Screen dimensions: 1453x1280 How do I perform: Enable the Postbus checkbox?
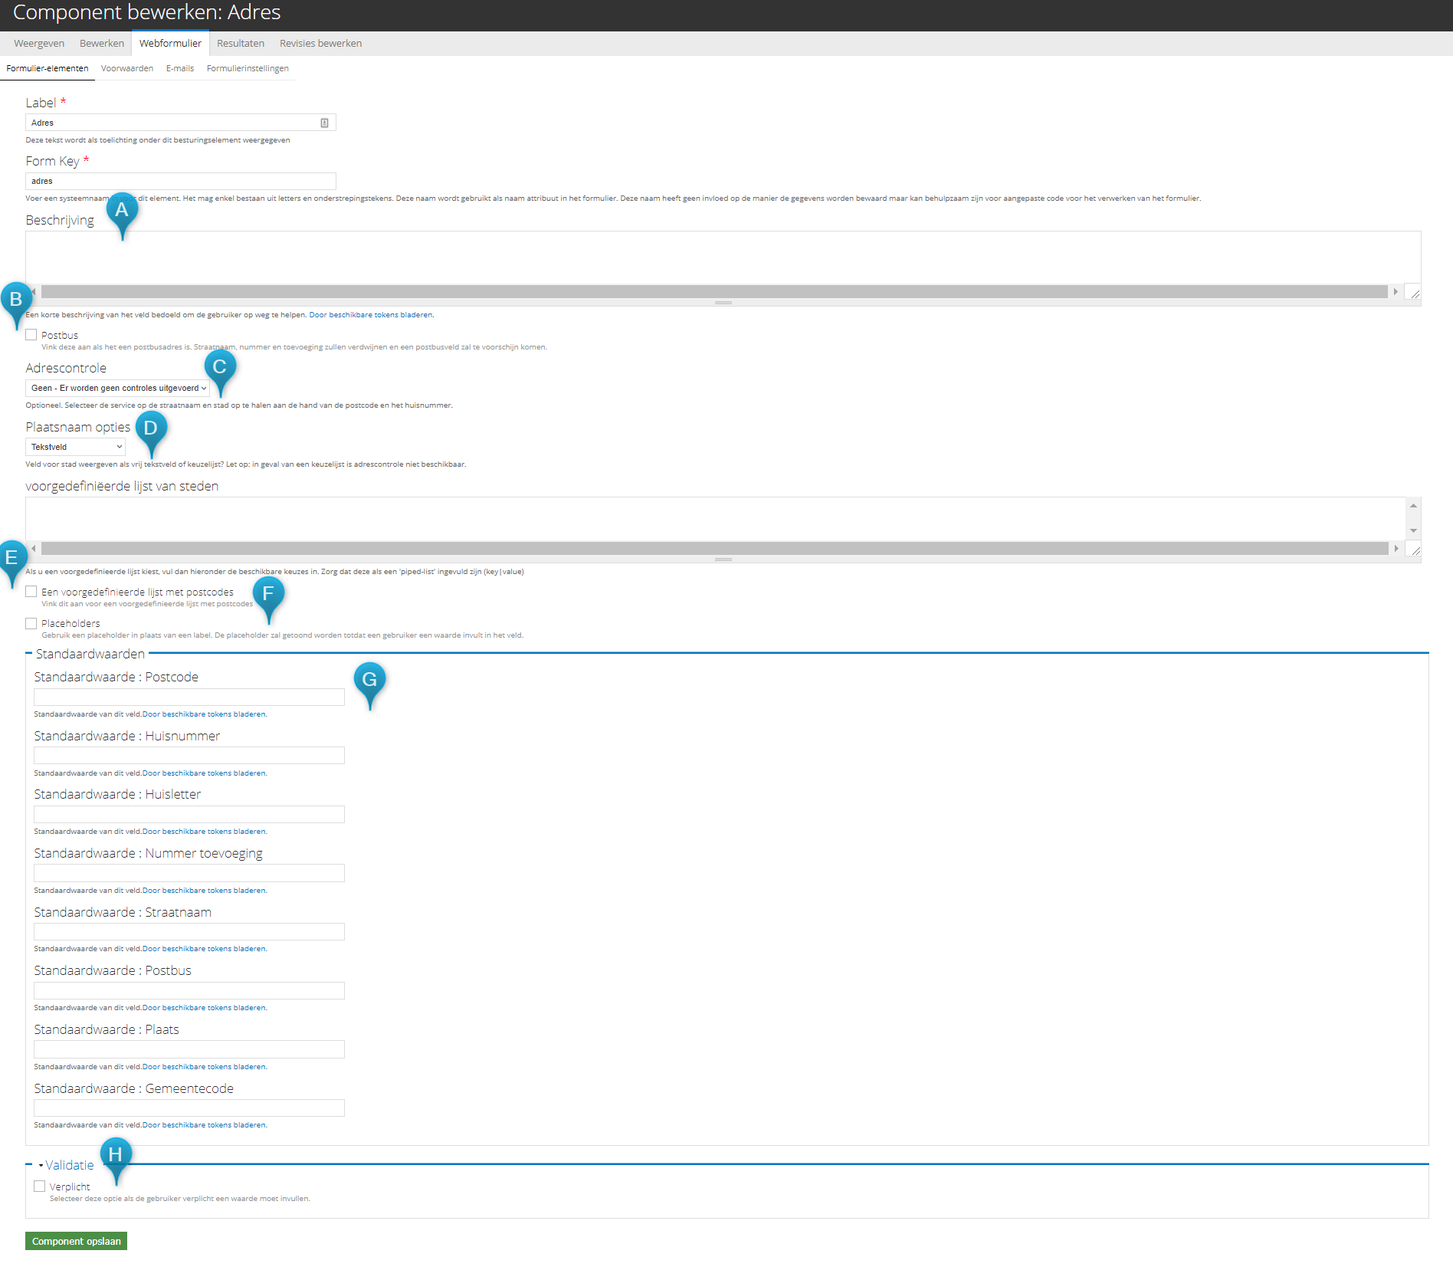pos(32,335)
